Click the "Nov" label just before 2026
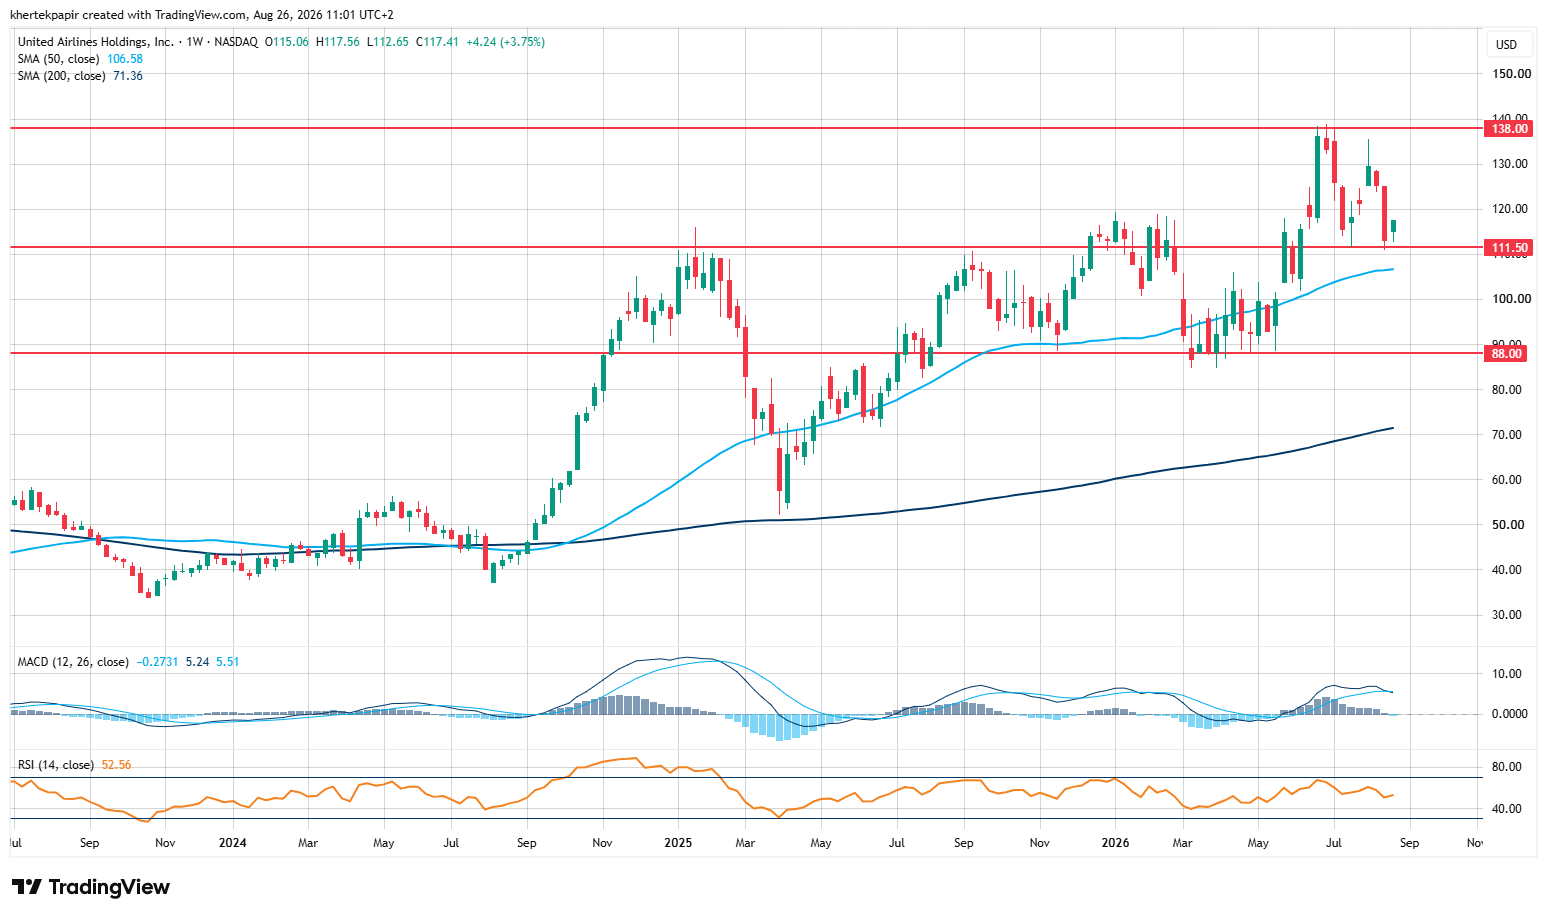This screenshot has height=917, width=1547. pos(1039,843)
